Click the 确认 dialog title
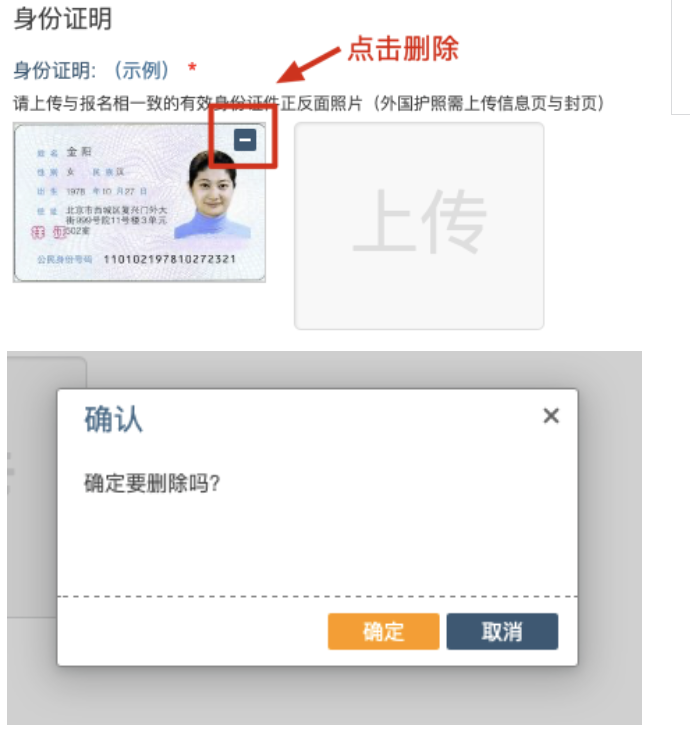Viewport: 690px width, 735px height. tap(113, 419)
